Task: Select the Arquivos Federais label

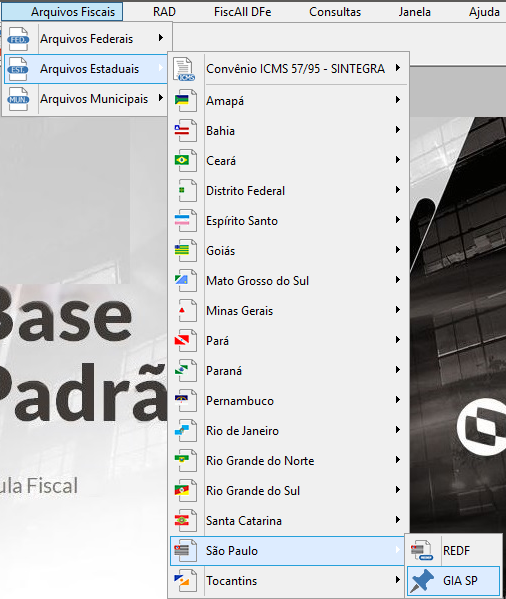Action: tap(87, 39)
